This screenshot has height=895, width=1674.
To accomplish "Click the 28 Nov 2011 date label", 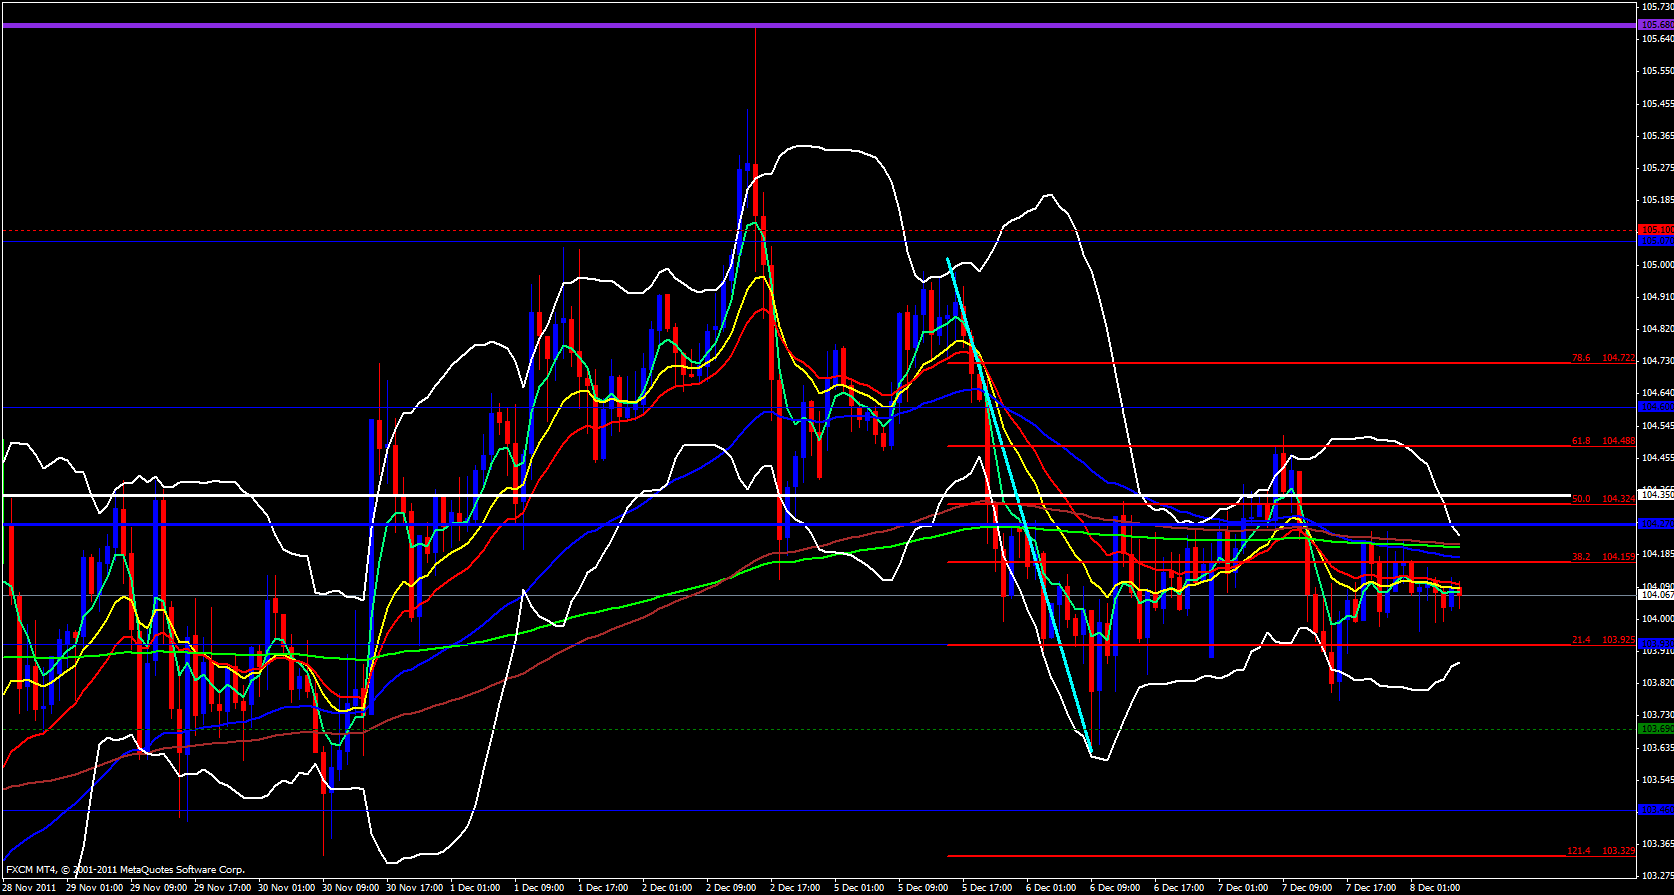I will [29, 888].
